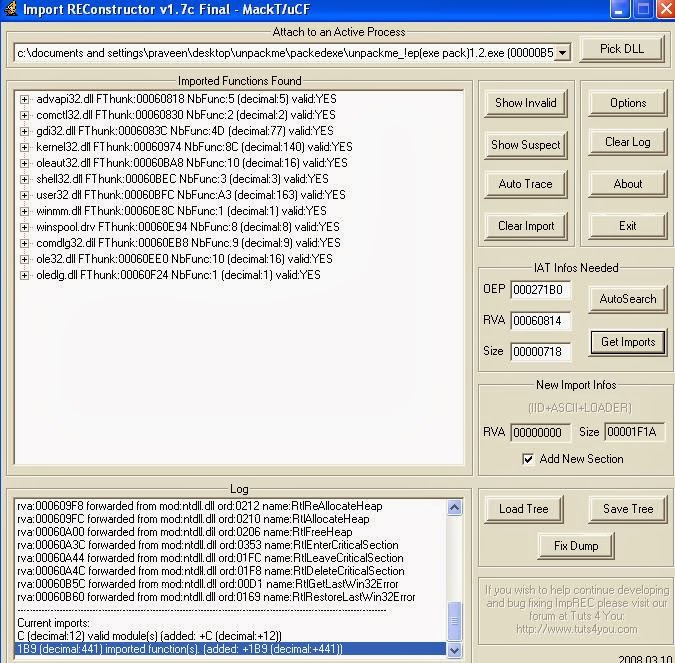Screen dimensions: 675x663
Task: Select the kernel32.dll FThunk:00060974 row
Action: coord(194,147)
